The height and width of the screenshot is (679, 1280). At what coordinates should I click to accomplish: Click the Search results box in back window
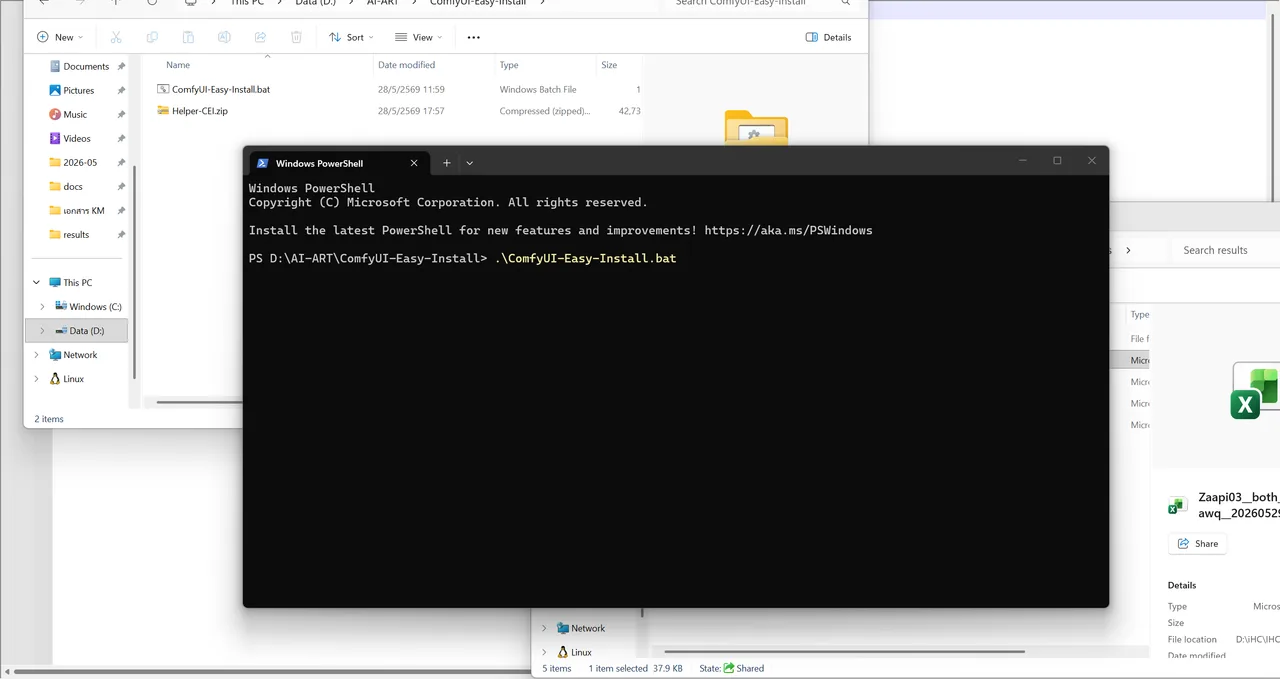[x=1227, y=250]
